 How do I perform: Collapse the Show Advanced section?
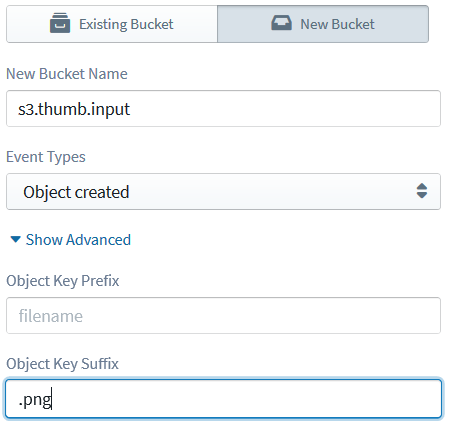[71, 240]
